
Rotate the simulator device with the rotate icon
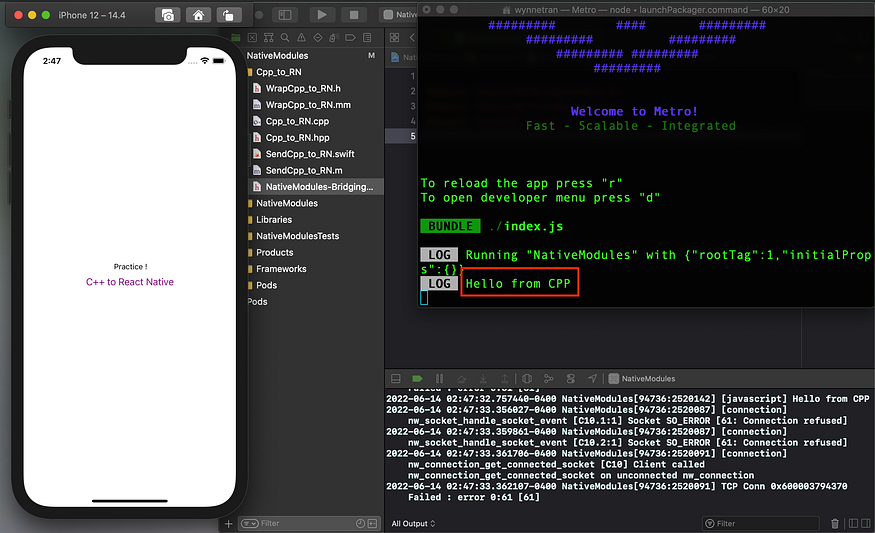228,15
